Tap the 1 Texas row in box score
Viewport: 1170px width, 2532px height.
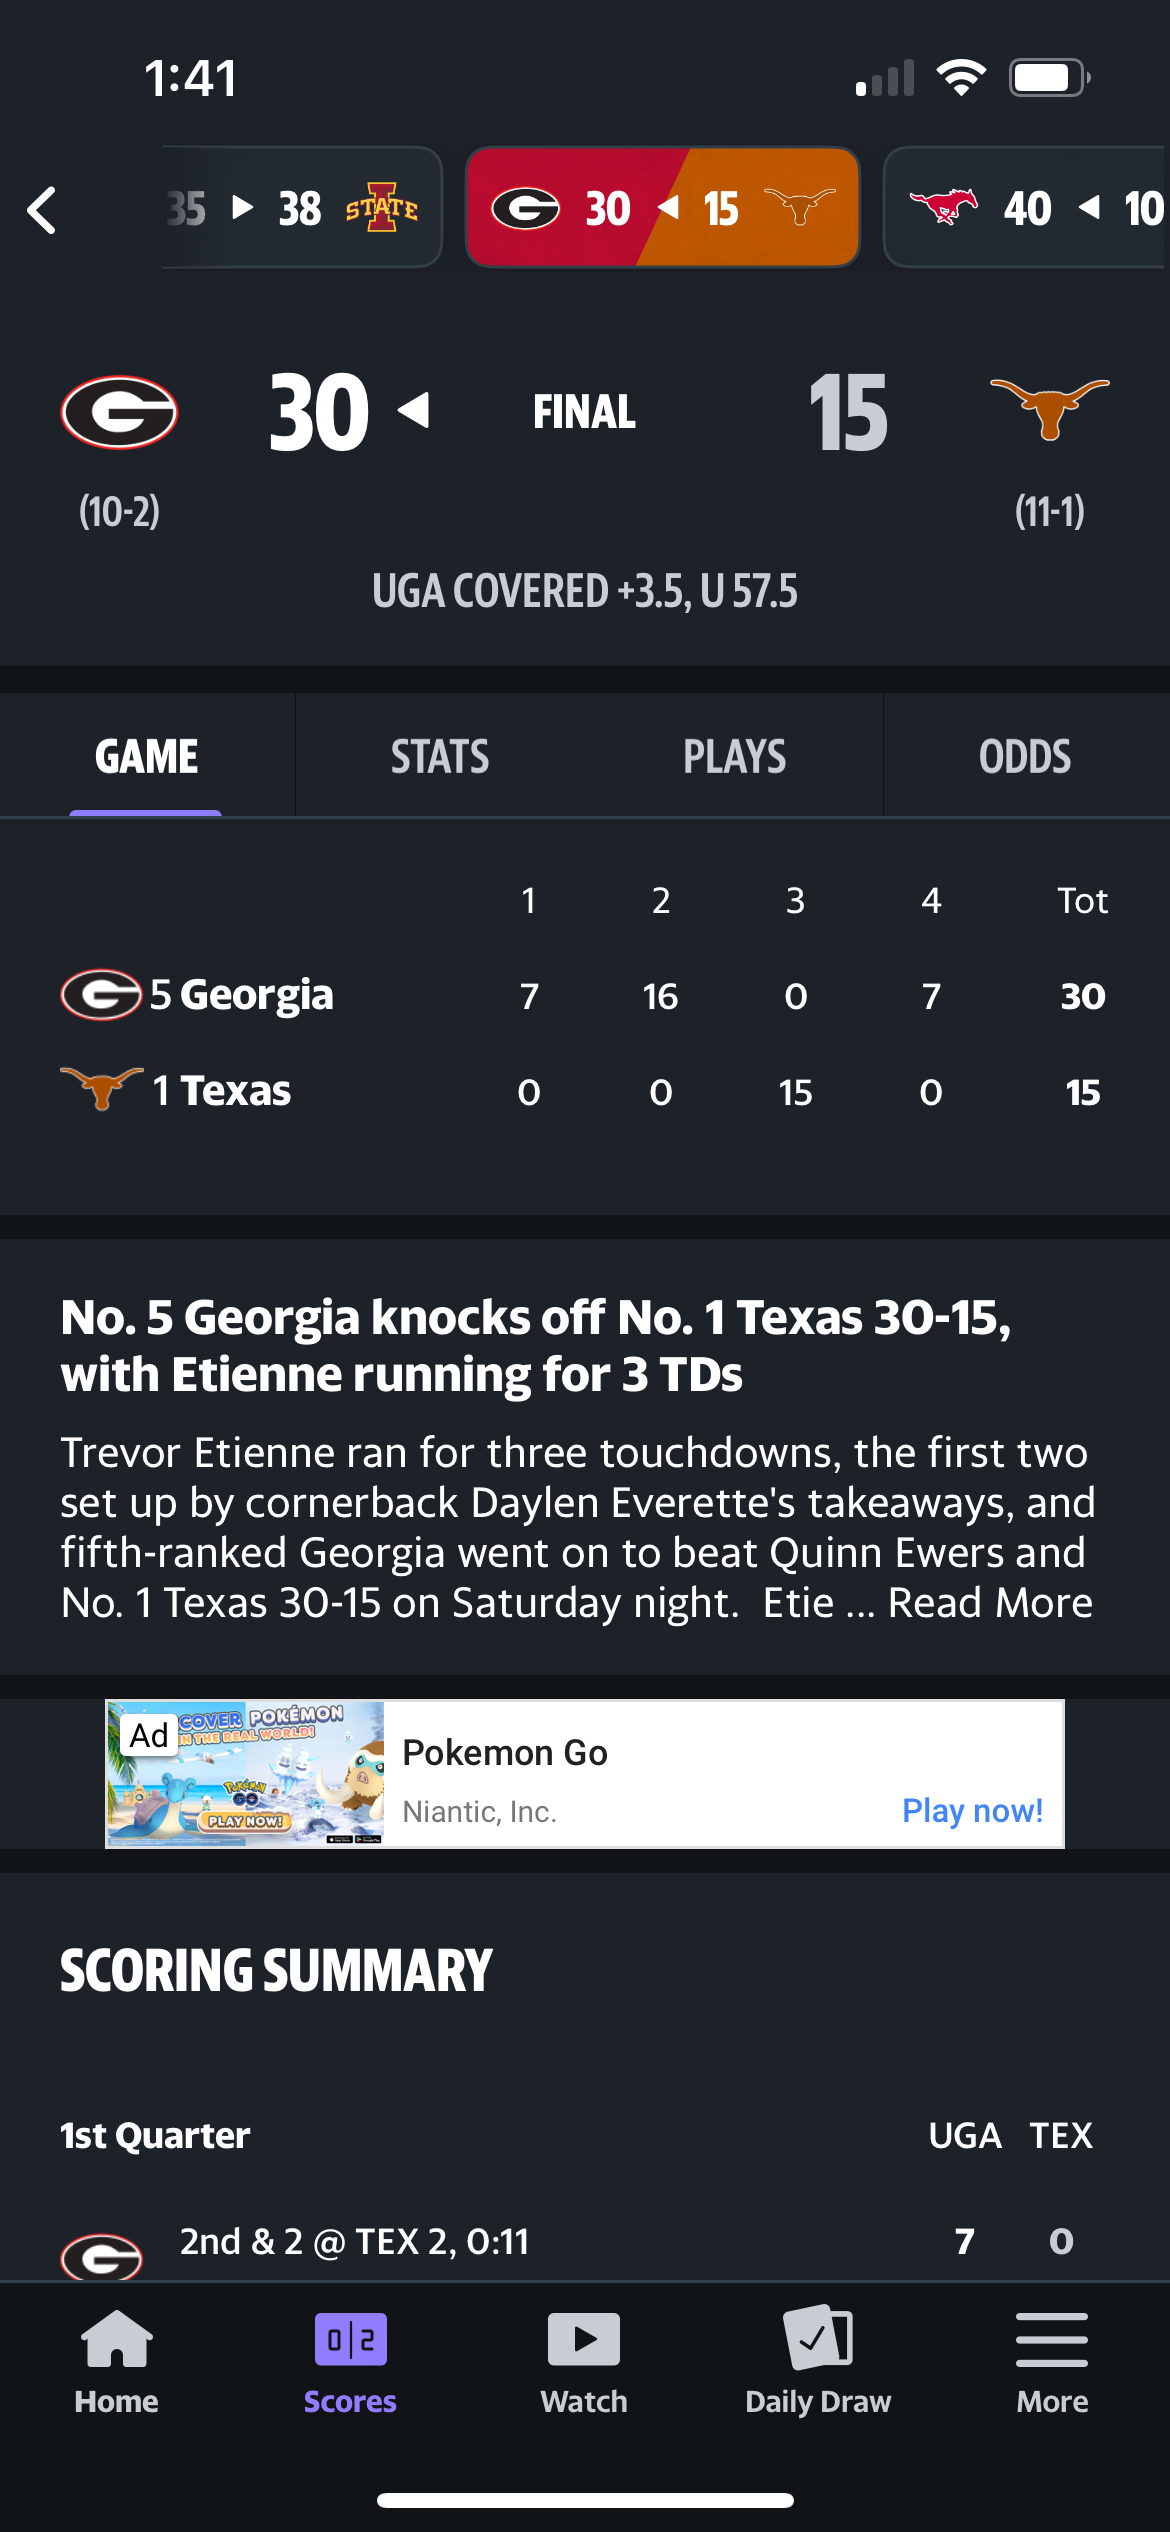tap(222, 1091)
